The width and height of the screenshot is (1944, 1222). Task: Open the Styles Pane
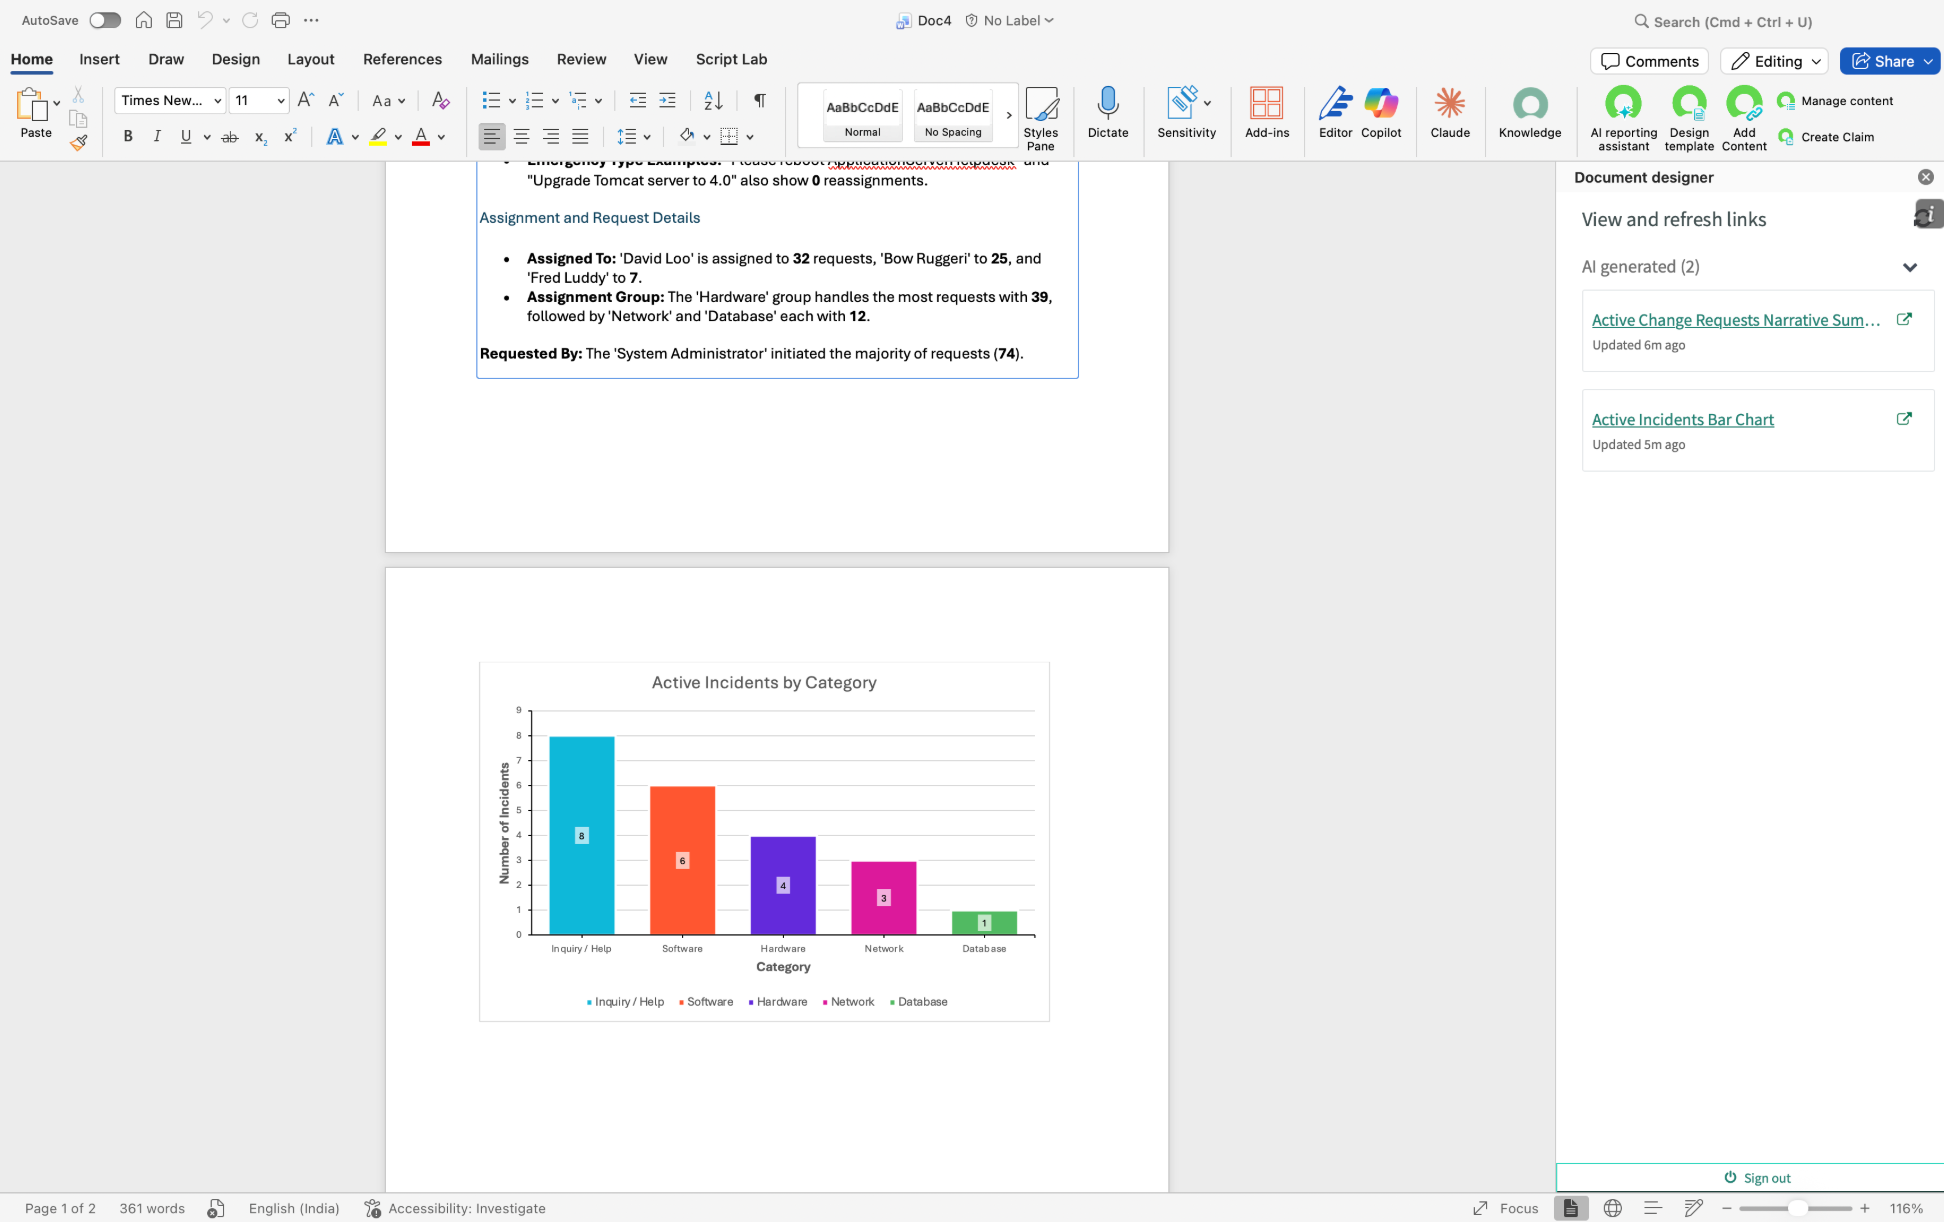coord(1040,118)
